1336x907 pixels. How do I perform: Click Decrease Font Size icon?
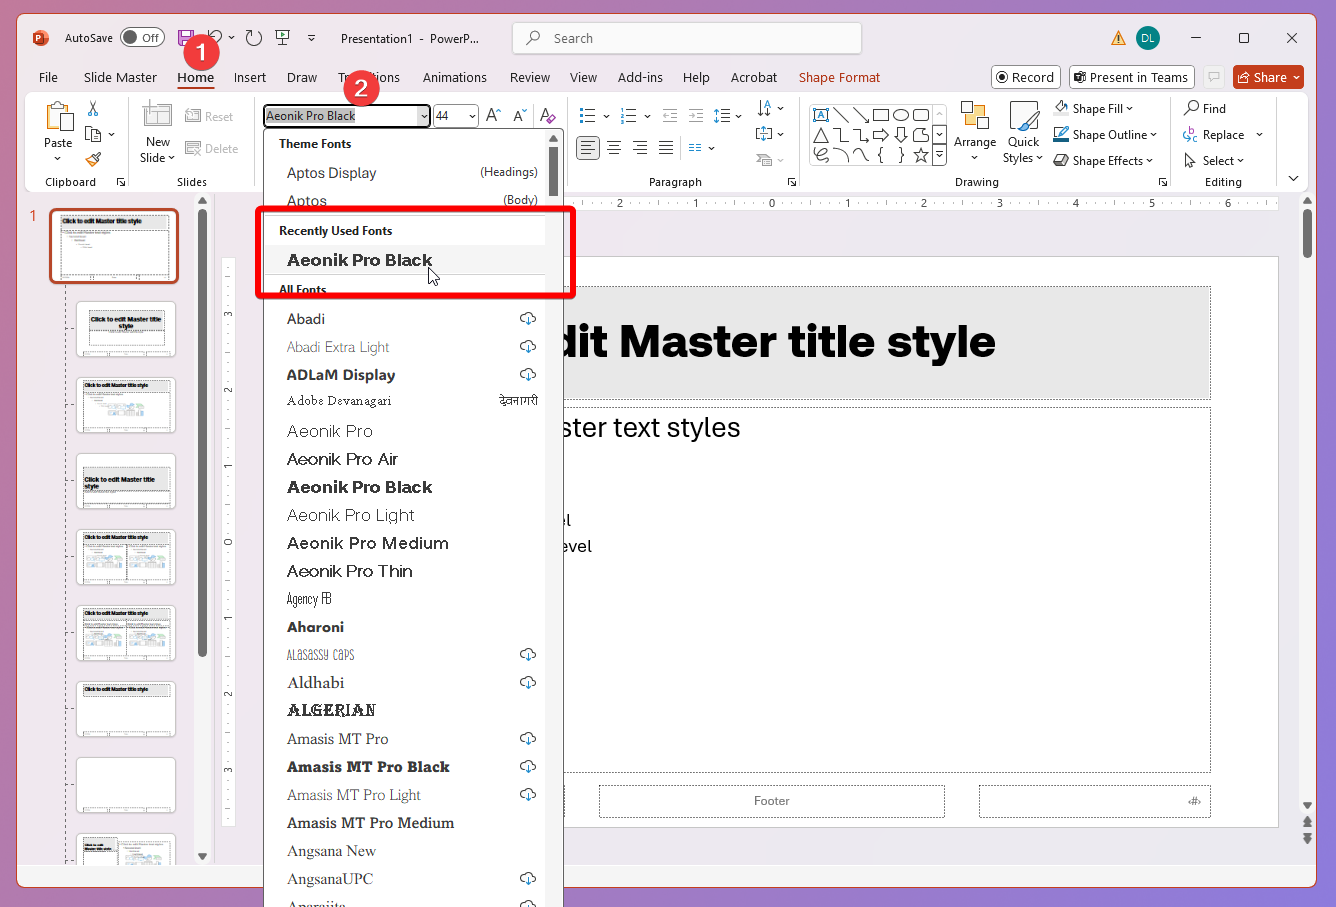coord(519,116)
